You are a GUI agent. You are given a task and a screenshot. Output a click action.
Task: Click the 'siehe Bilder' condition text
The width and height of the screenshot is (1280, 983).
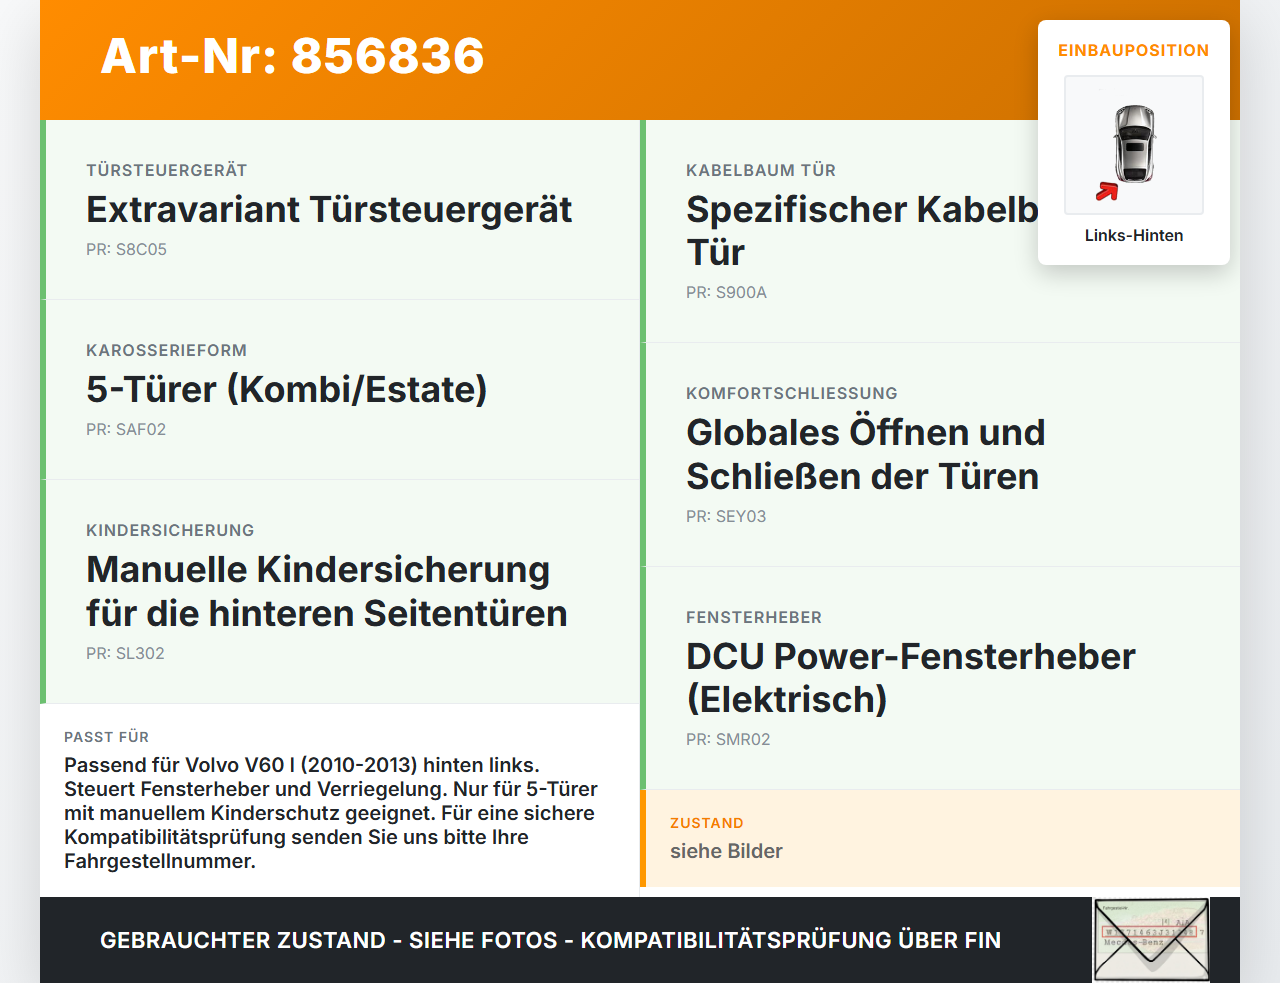[726, 851]
